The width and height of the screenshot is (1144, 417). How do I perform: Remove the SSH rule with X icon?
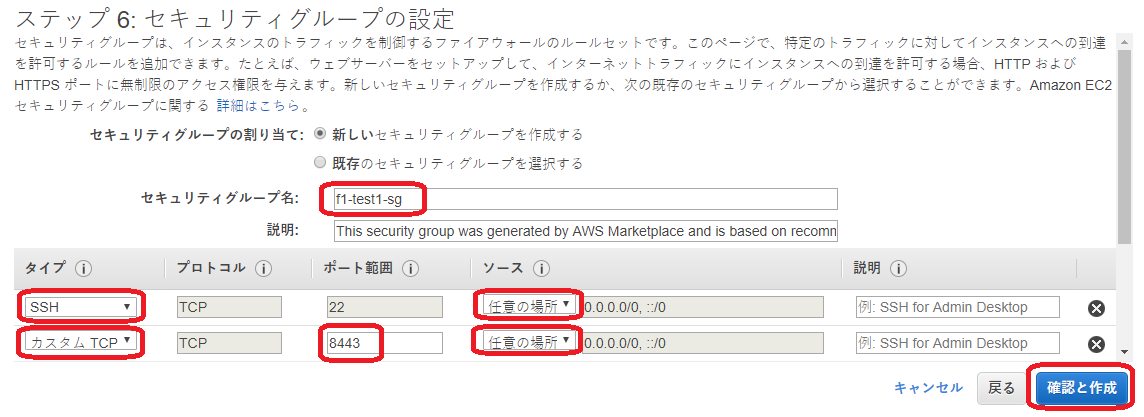pyautogui.click(x=1096, y=308)
